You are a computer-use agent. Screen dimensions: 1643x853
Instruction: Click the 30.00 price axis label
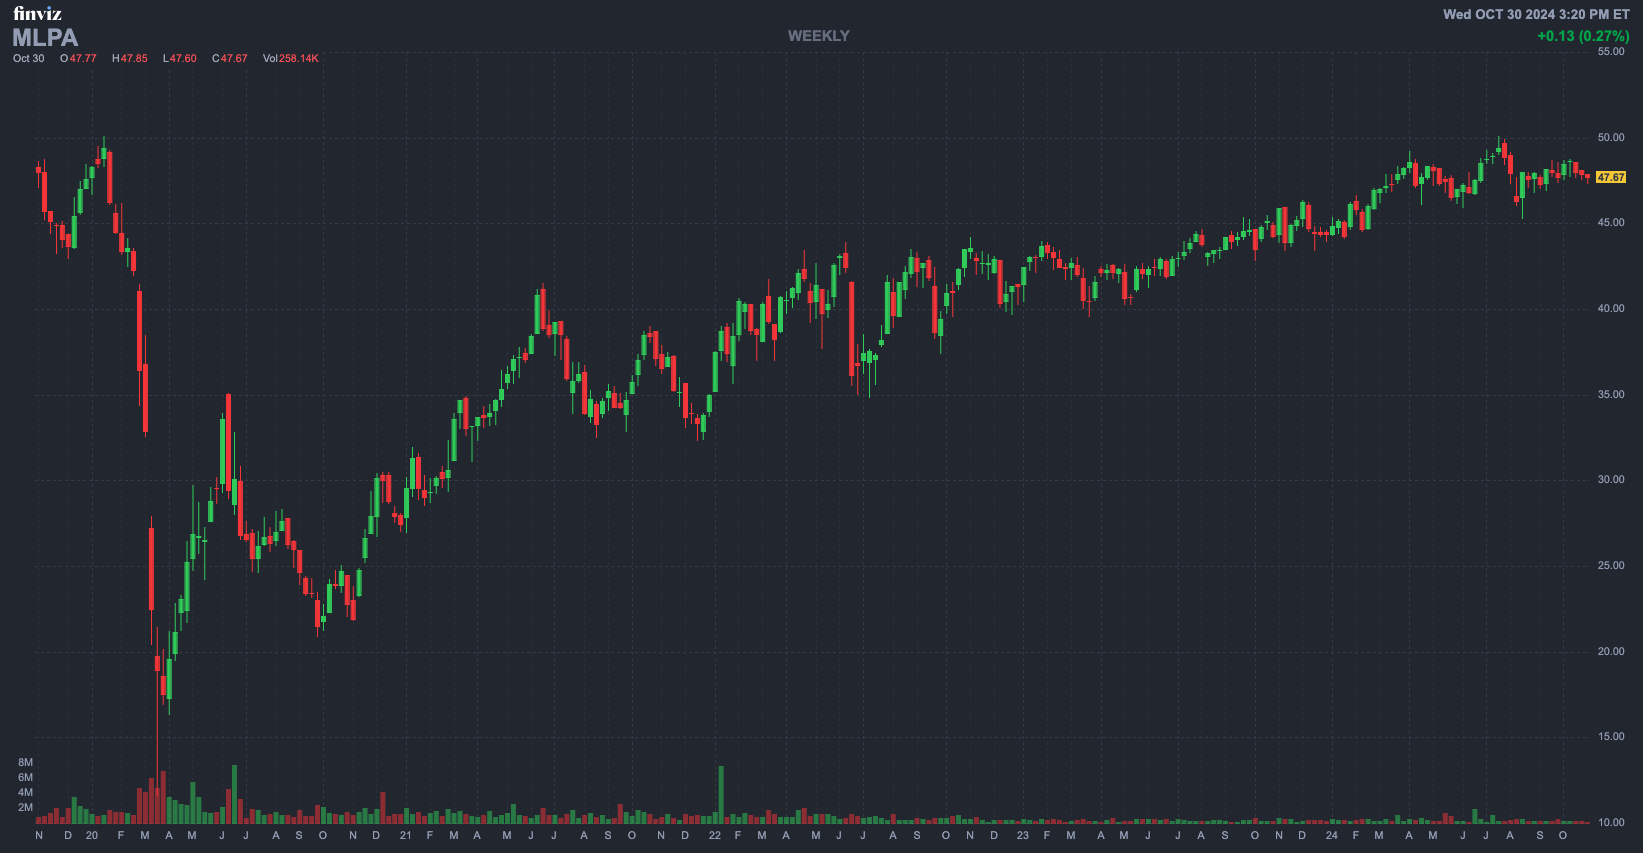coord(1611,480)
